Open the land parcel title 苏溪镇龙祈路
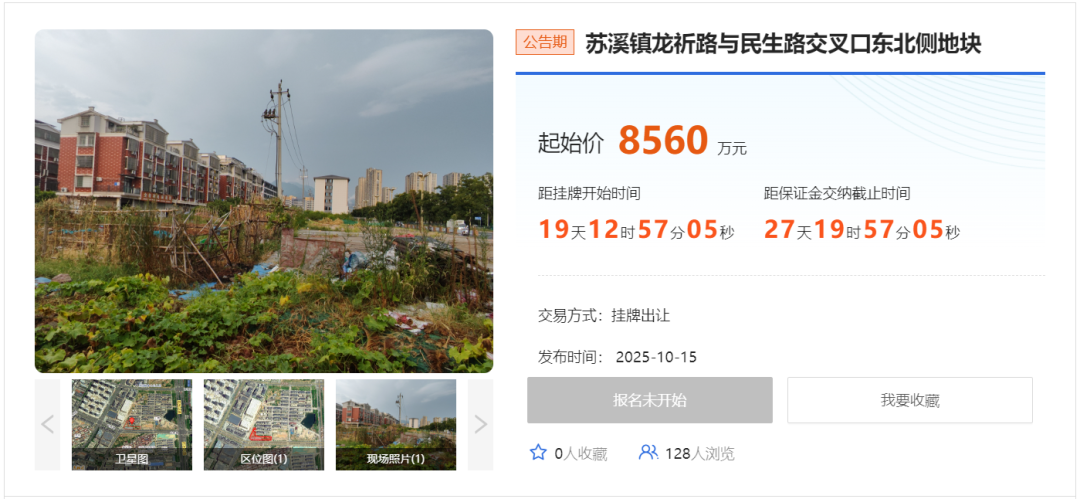The height and width of the screenshot is (499, 1080). pyautogui.click(x=783, y=43)
